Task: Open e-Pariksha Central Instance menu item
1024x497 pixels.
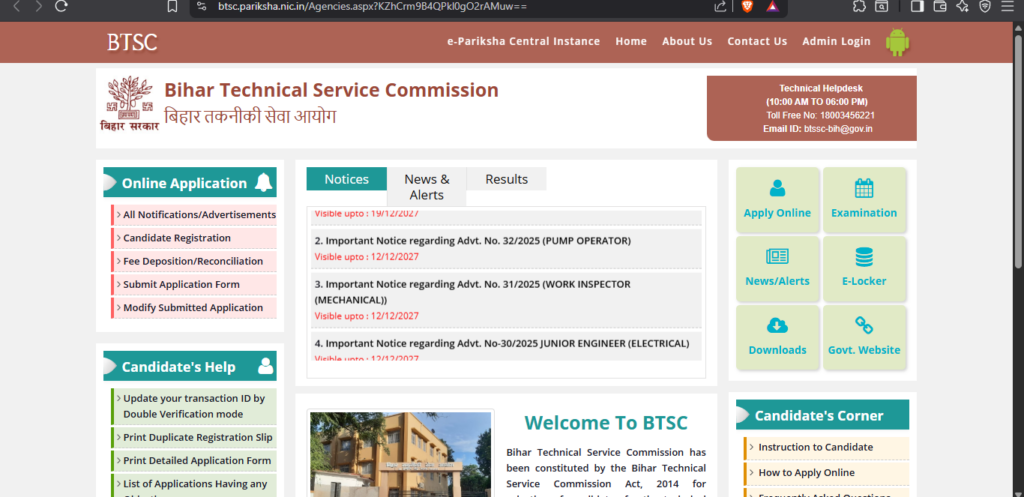Action: (x=523, y=41)
